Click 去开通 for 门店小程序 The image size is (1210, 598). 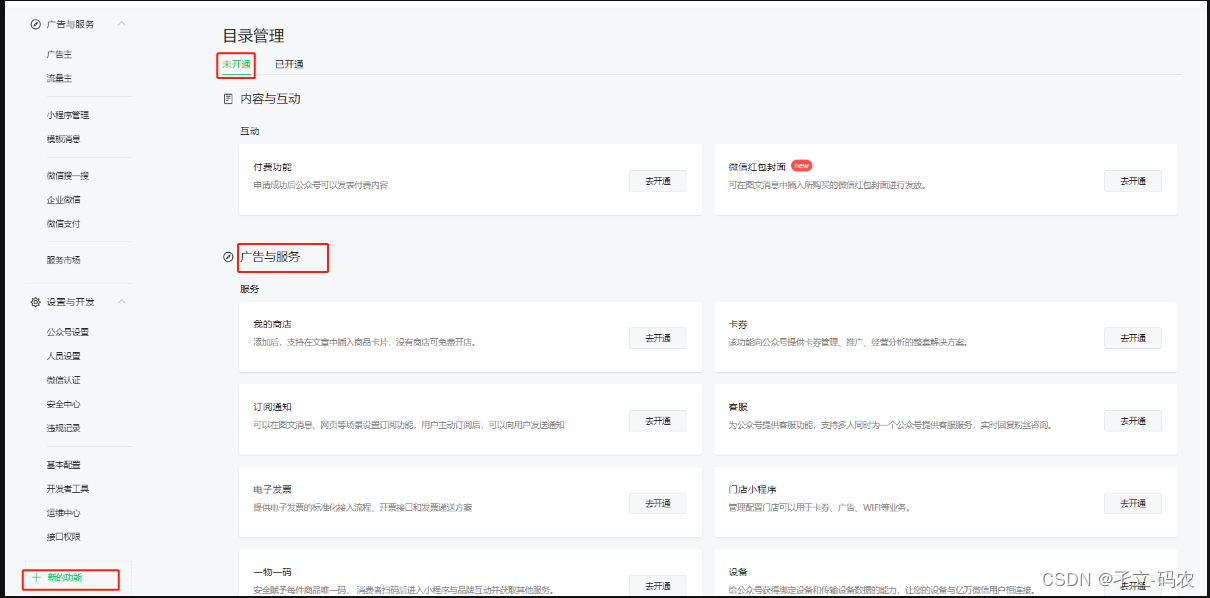(x=1132, y=503)
